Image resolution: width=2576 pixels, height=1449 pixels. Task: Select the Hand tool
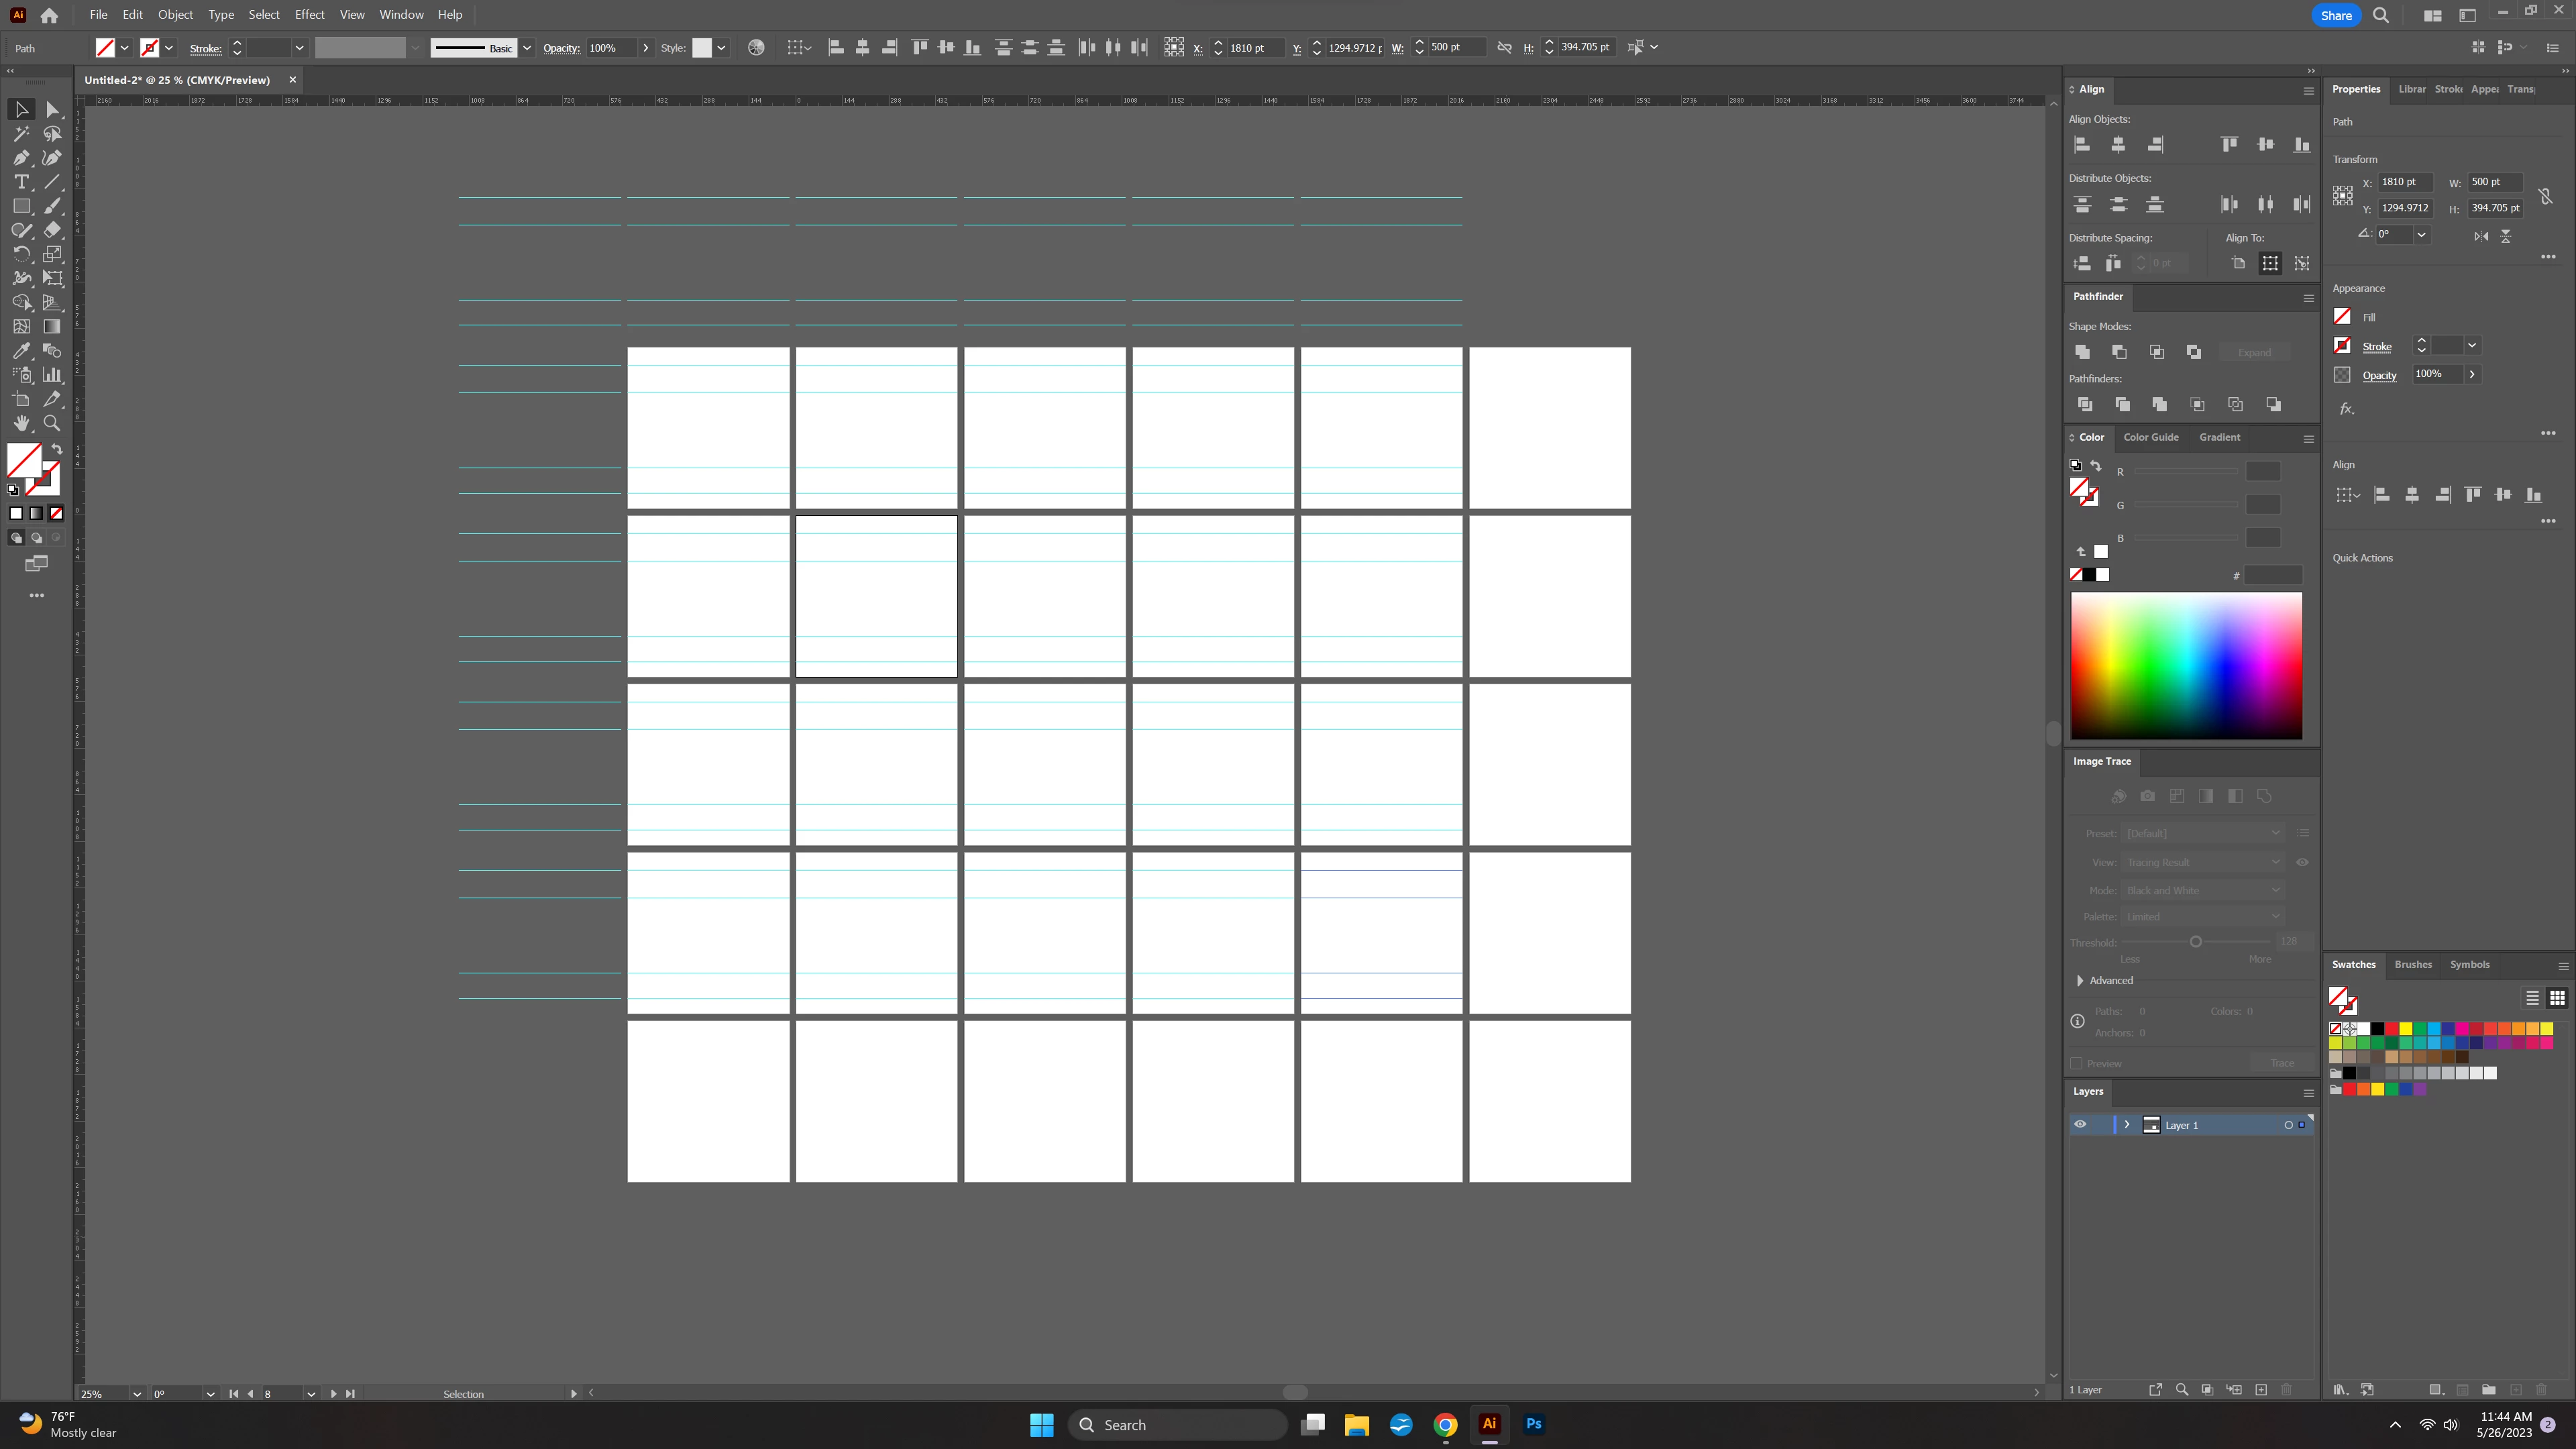21,423
